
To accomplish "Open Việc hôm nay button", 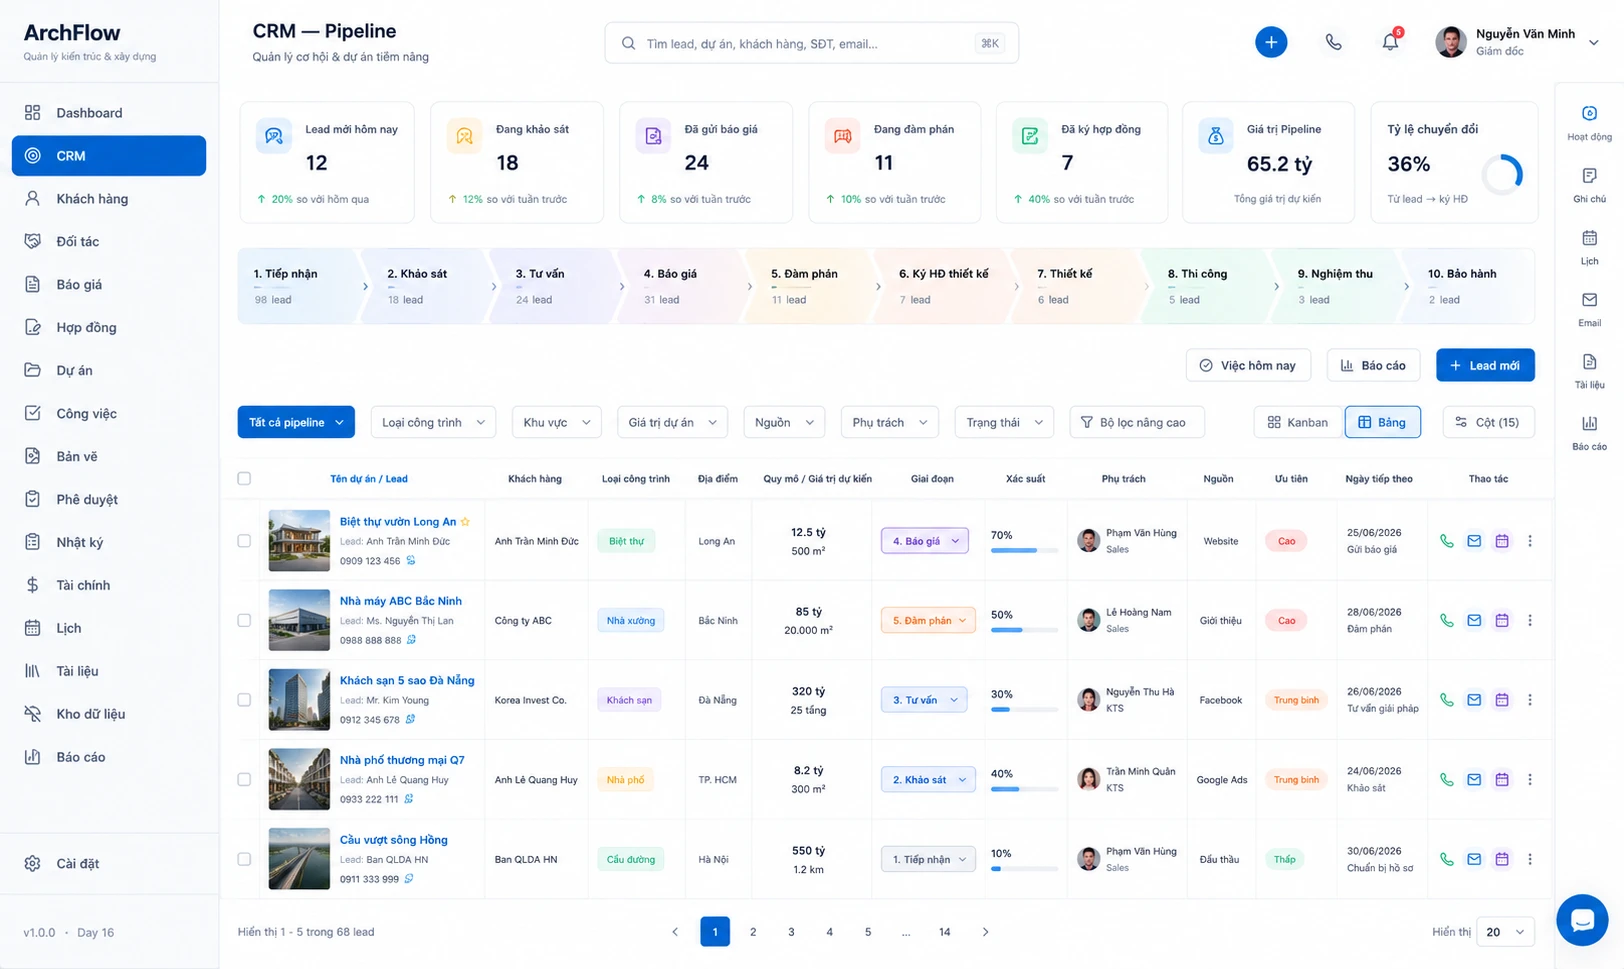I will click(x=1248, y=365).
